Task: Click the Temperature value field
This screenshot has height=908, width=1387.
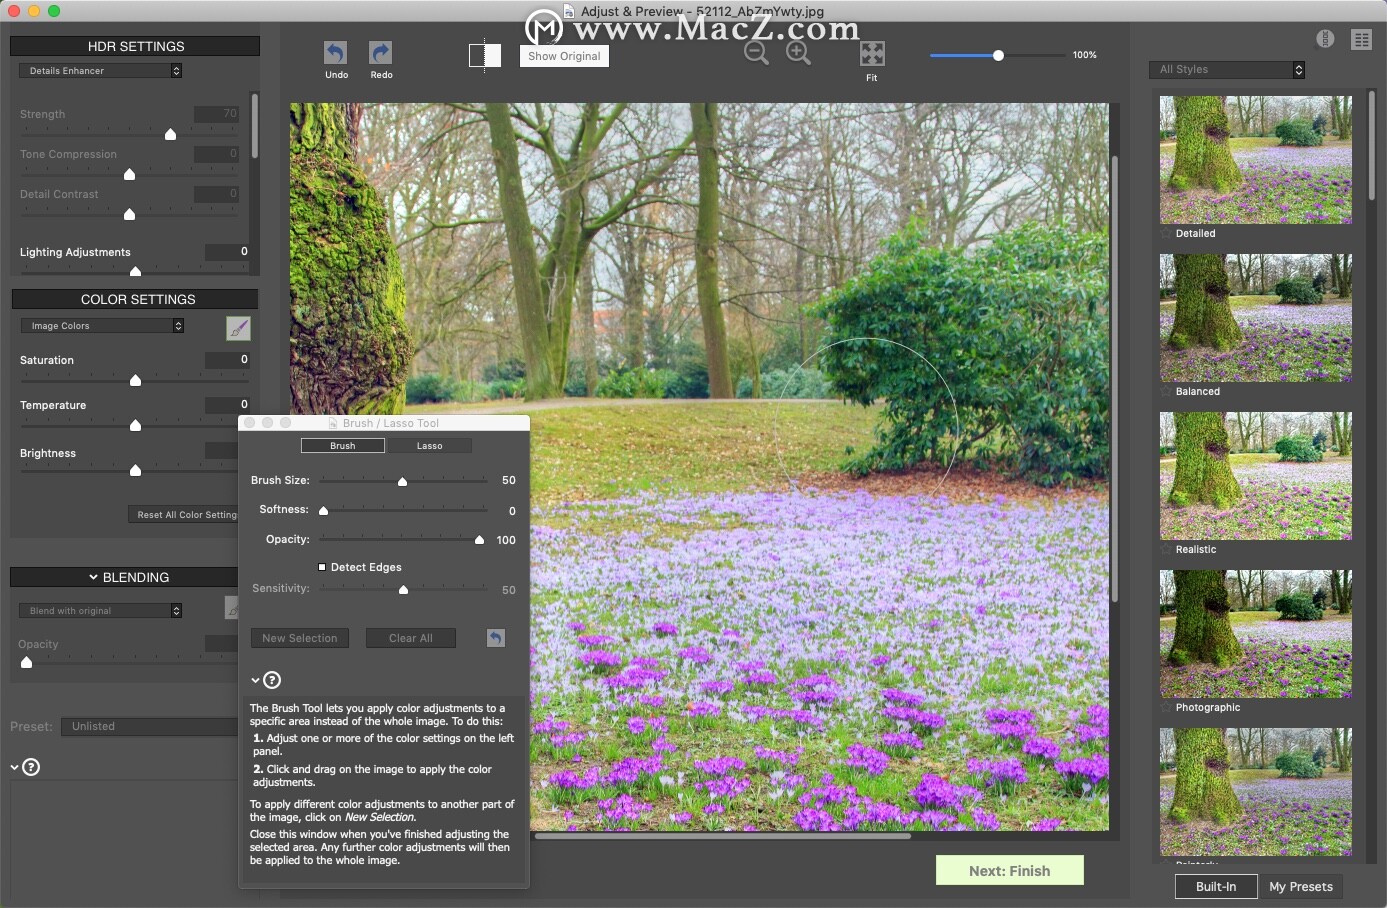Action: 228,404
